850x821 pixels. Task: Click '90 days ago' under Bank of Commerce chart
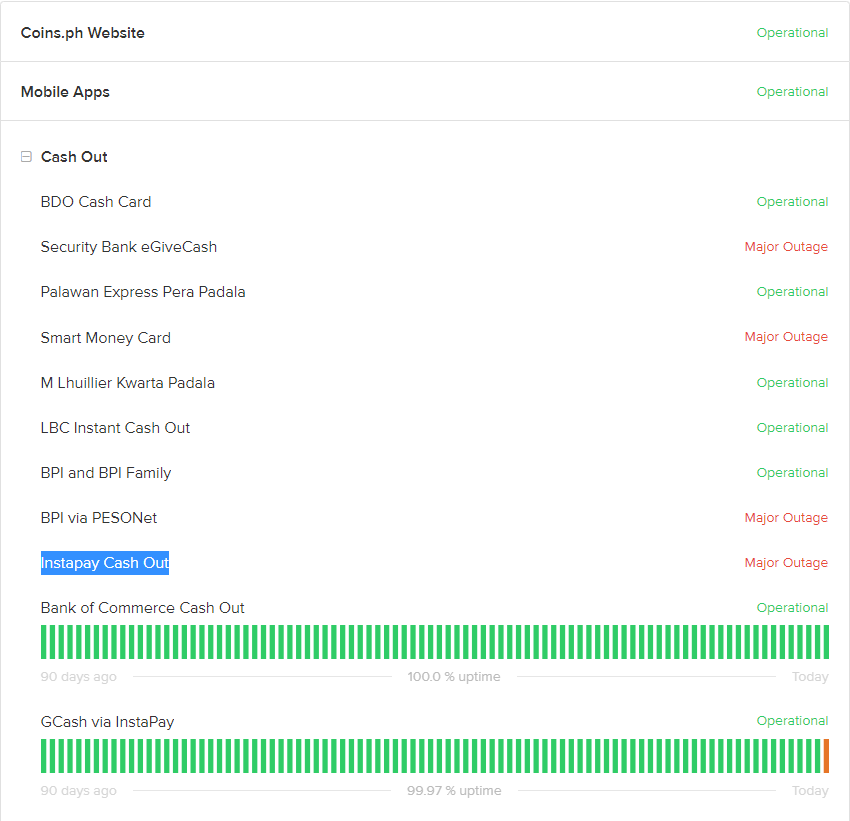pyautogui.click(x=79, y=677)
